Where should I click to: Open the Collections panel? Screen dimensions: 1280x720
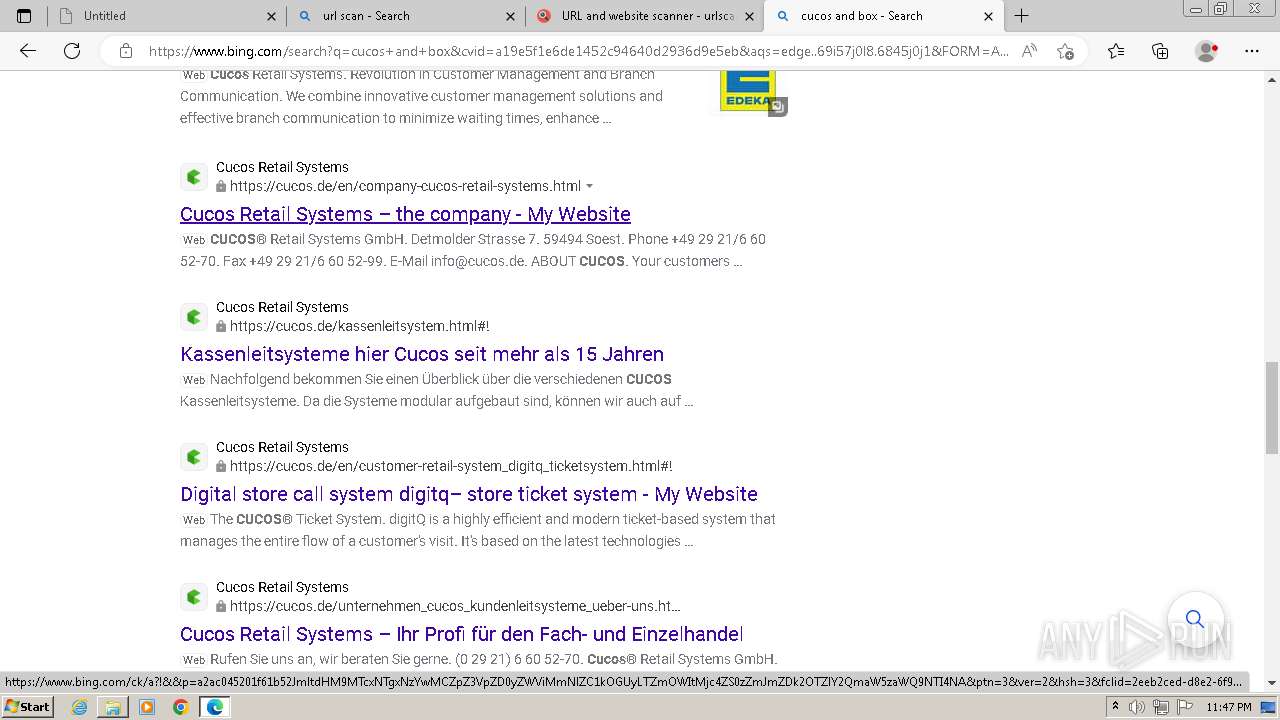[1160, 51]
